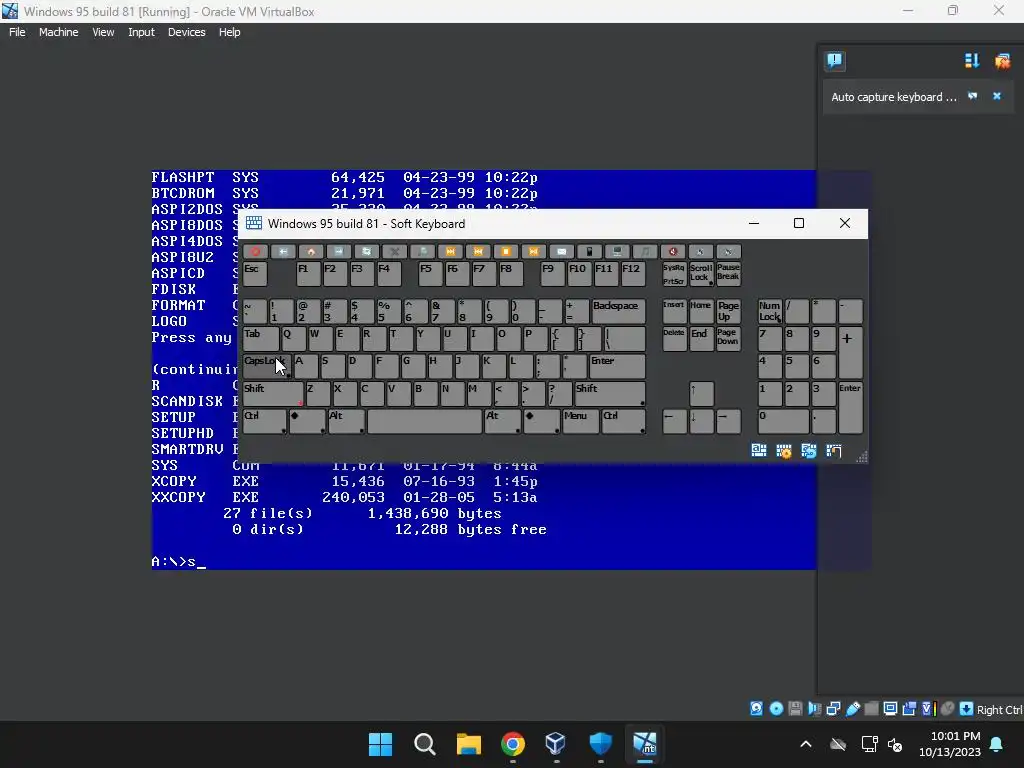This screenshot has width=1024, height=768.
Task: Click the browser stop X multimedia key
Action: point(394,251)
